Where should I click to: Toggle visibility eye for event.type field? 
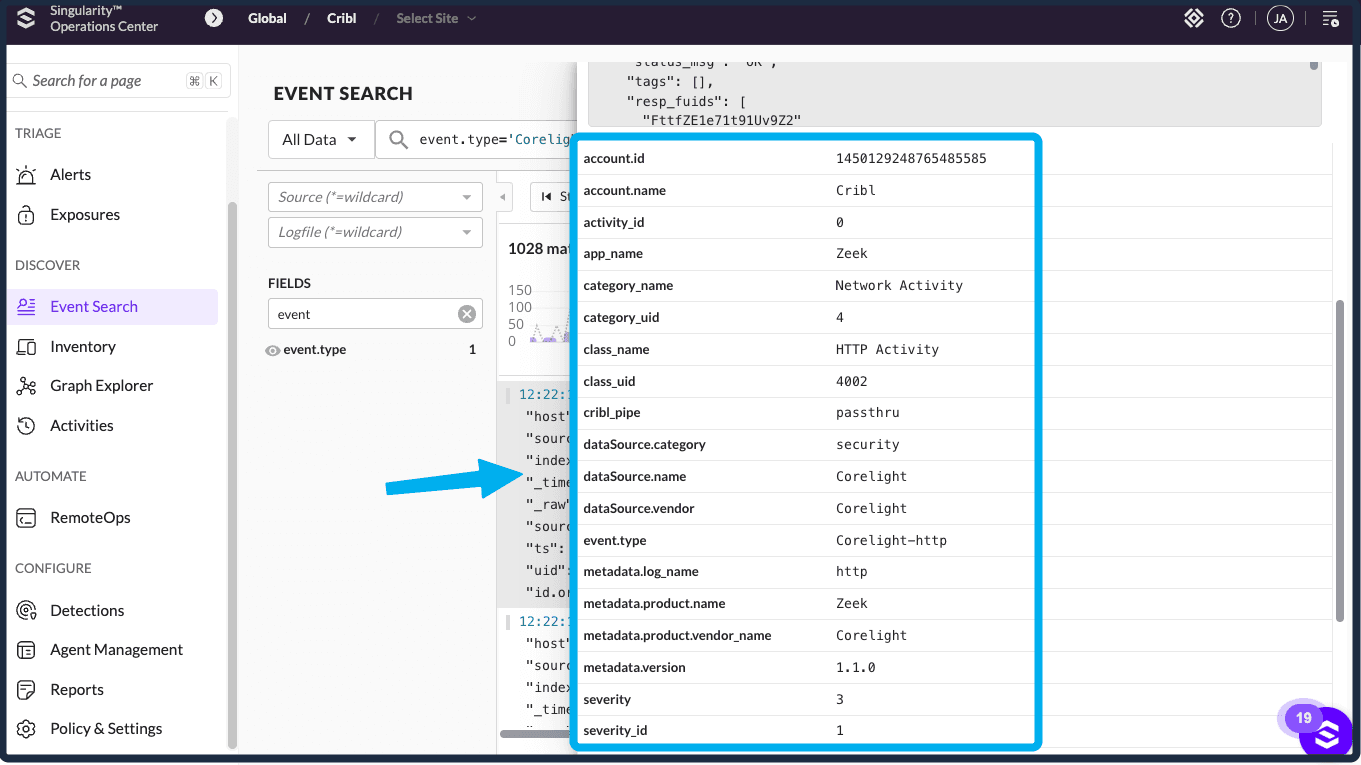click(x=272, y=351)
